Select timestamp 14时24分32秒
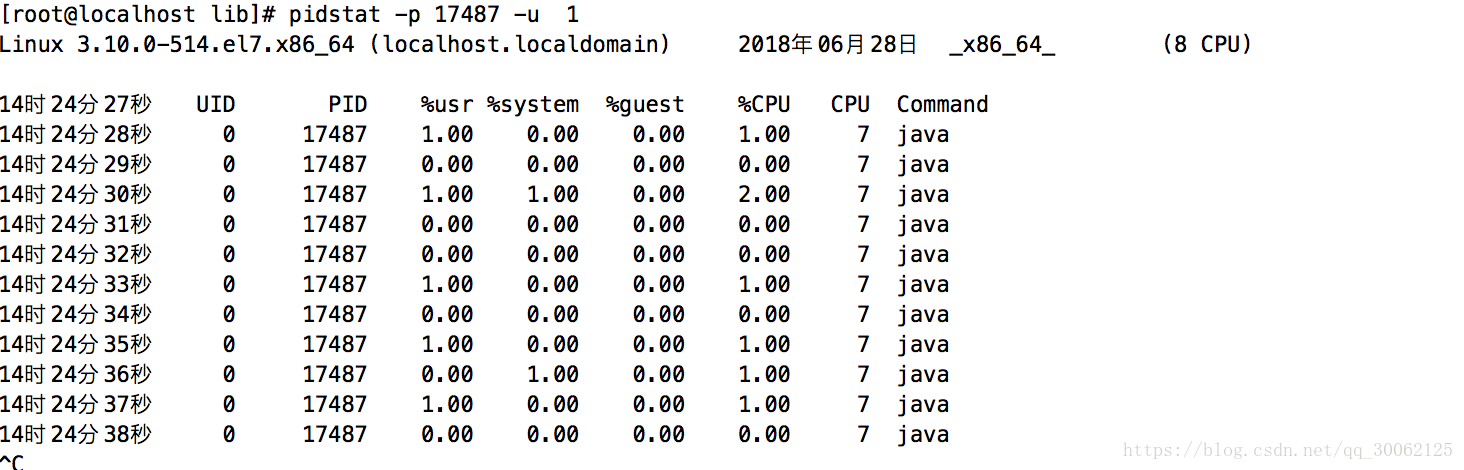This screenshot has height=470, width=1464. tap(76, 255)
